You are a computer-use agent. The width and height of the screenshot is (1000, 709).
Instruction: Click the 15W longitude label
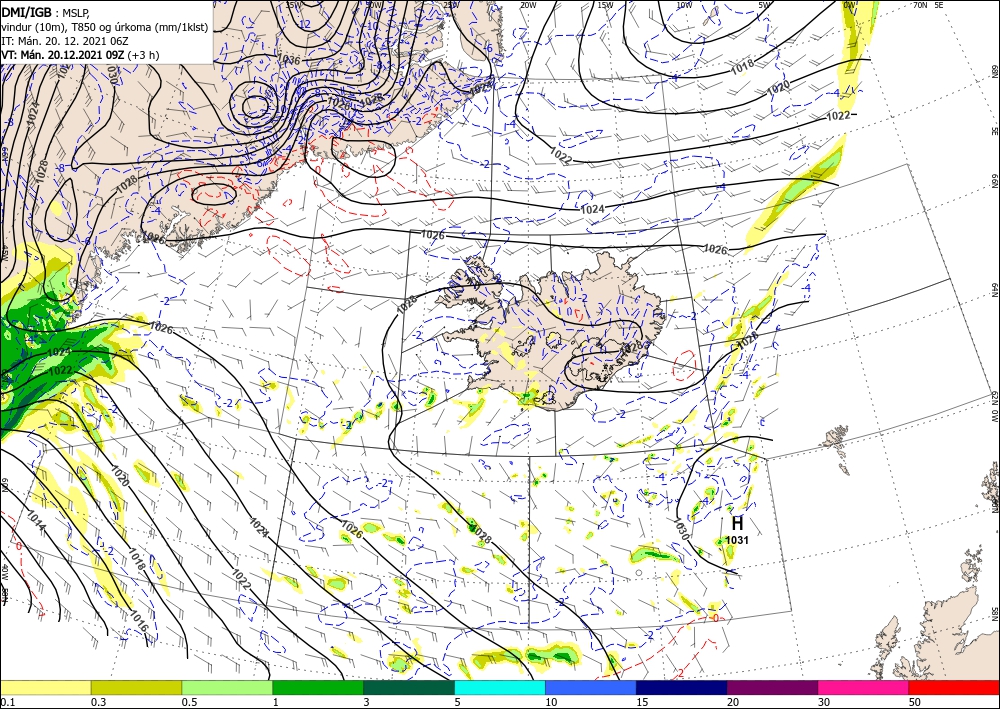606,5
